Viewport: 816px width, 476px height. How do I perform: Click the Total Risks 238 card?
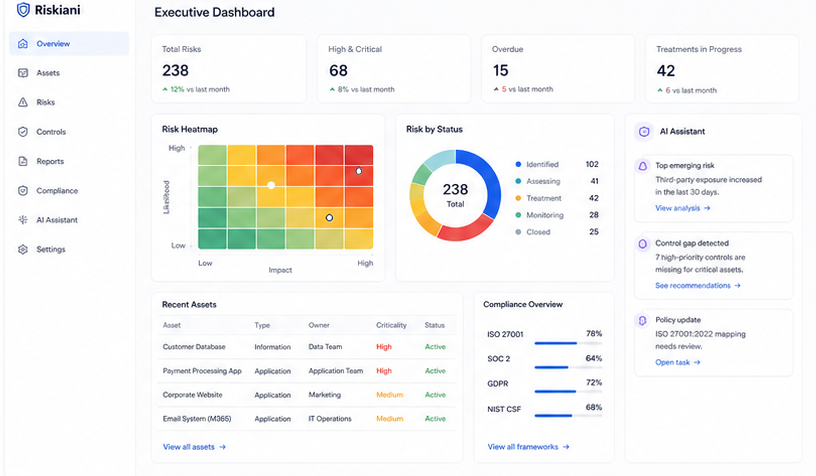pyautogui.click(x=228, y=69)
